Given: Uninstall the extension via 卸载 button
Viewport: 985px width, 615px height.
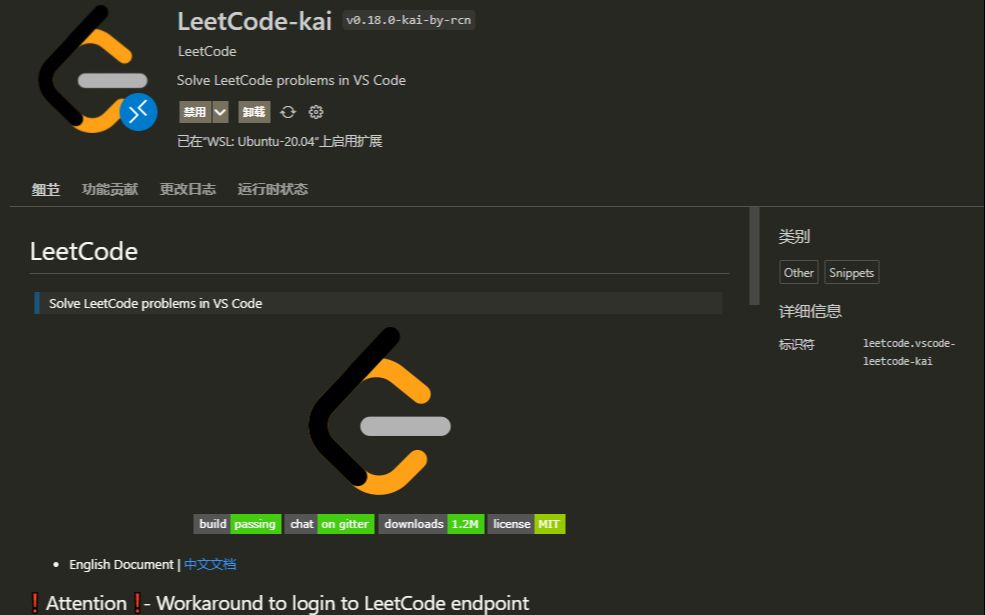Looking at the screenshot, I should coord(253,112).
